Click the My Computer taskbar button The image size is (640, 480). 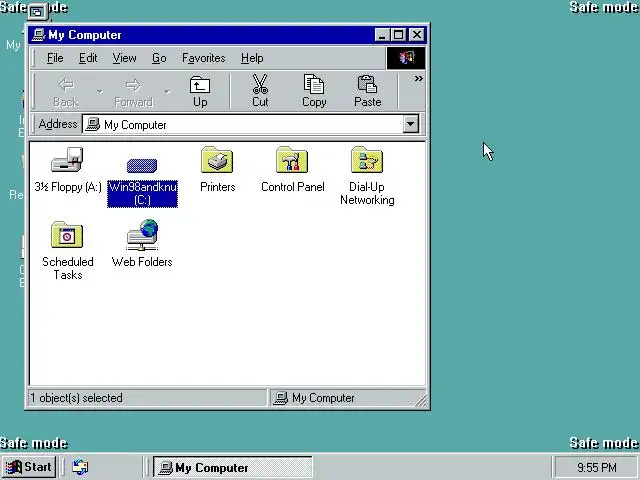click(233, 467)
